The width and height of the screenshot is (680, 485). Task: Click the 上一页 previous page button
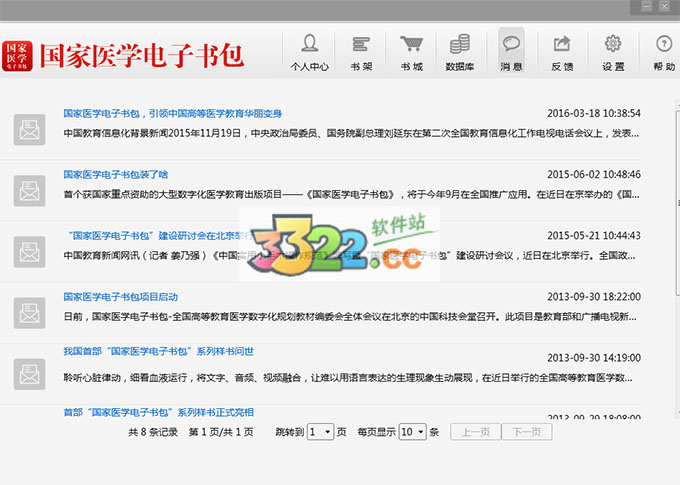[x=475, y=432]
